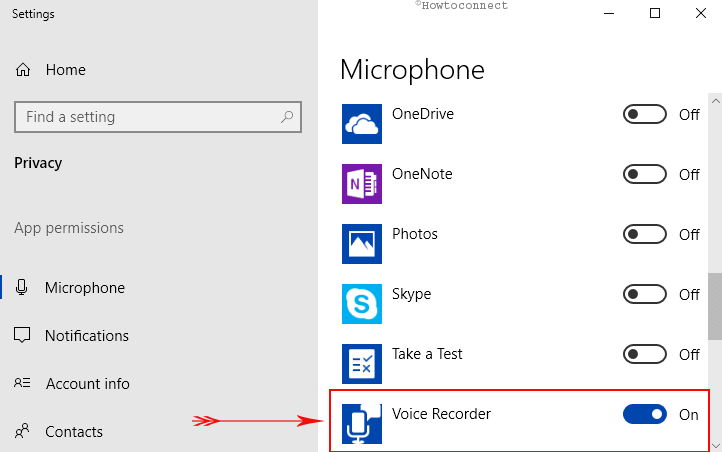Click the Skype app icon
The image size is (722, 452).
[x=361, y=304]
